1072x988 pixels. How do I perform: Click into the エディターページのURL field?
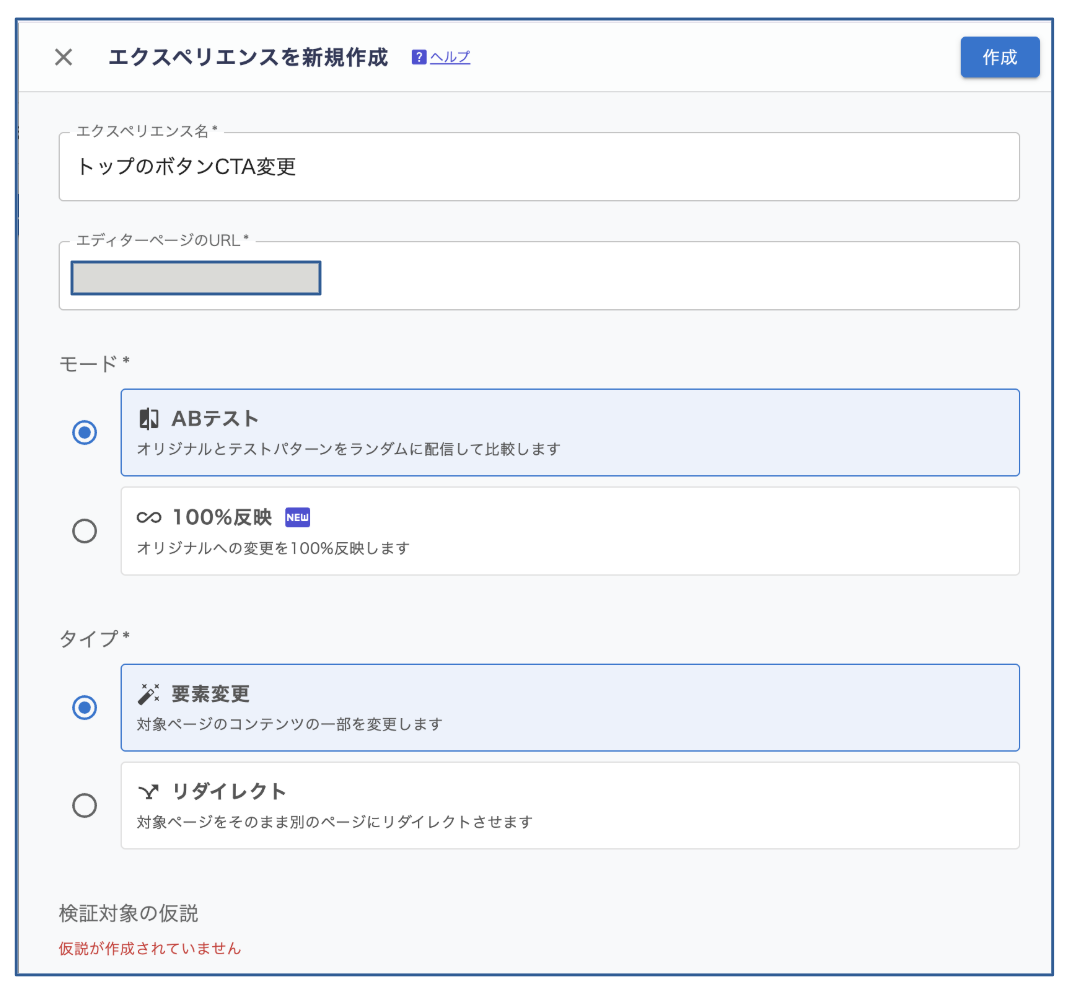coord(660,278)
